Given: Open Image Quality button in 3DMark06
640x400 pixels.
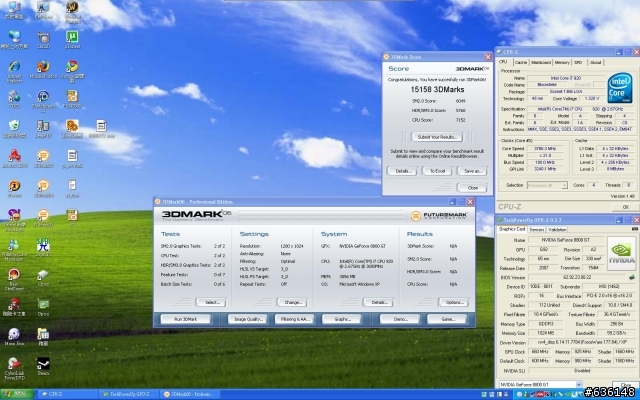Looking at the screenshot, I should pos(247,319).
